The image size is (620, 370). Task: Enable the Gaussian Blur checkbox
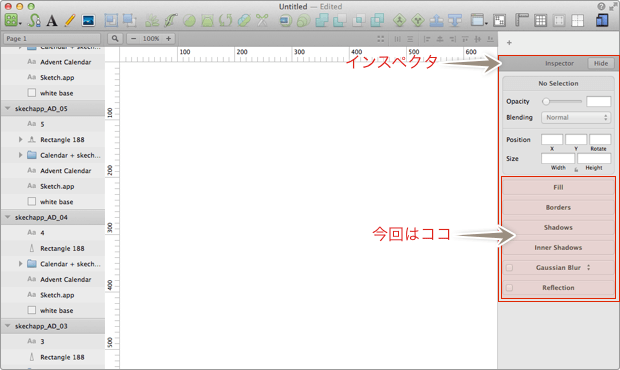(x=509, y=268)
